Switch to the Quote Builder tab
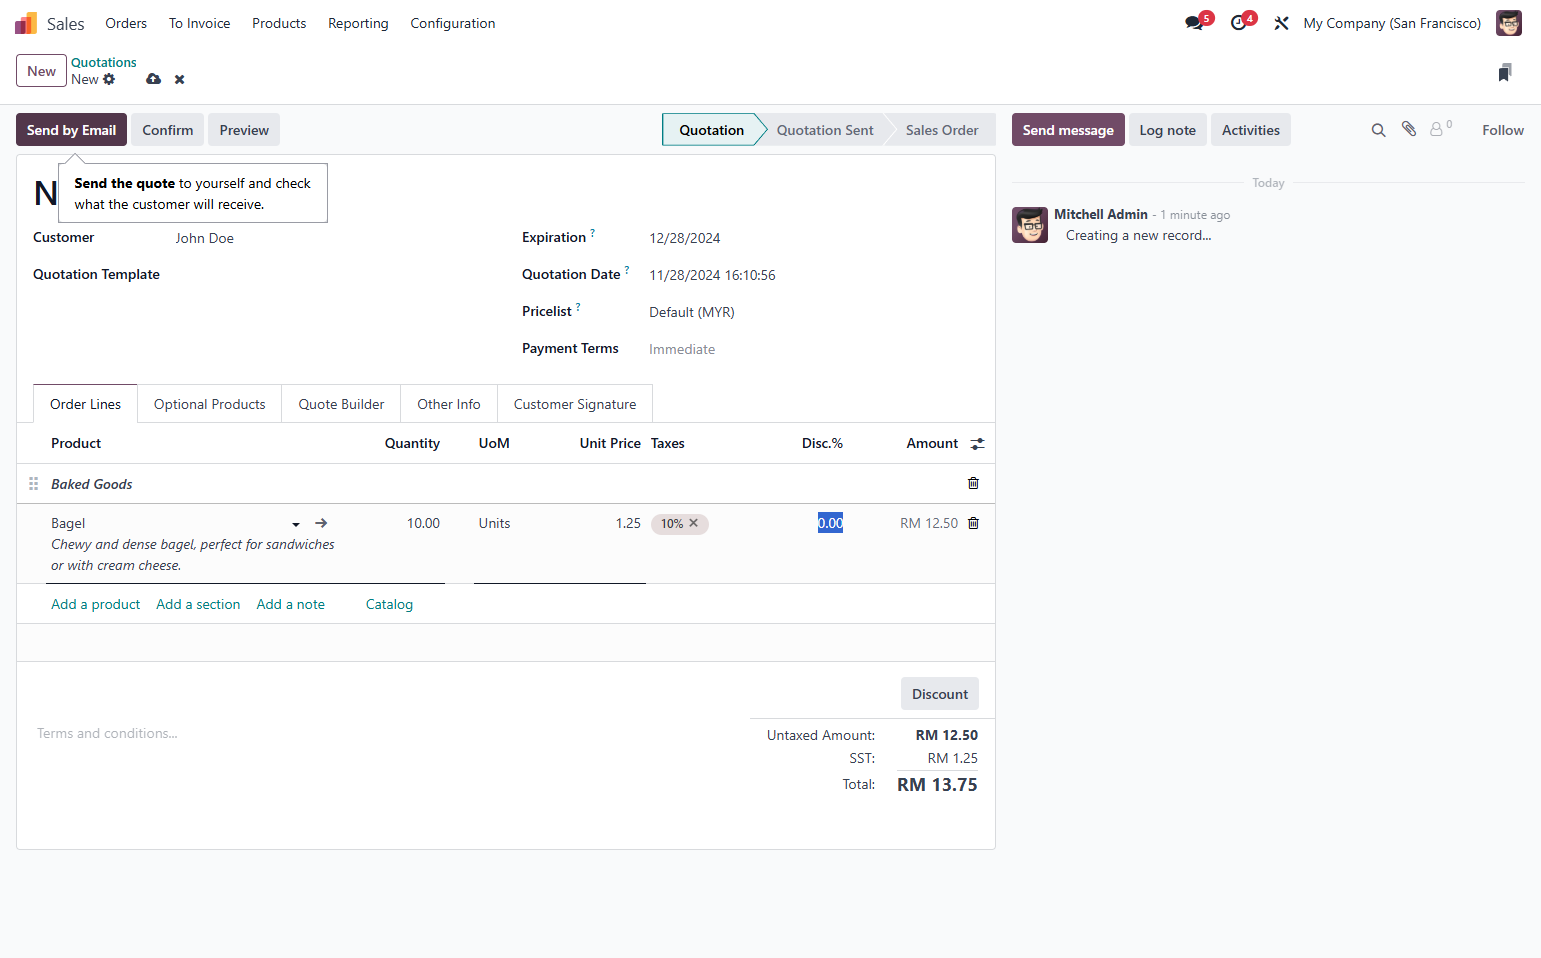This screenshot has width=1541, height=958. [341, 404]
